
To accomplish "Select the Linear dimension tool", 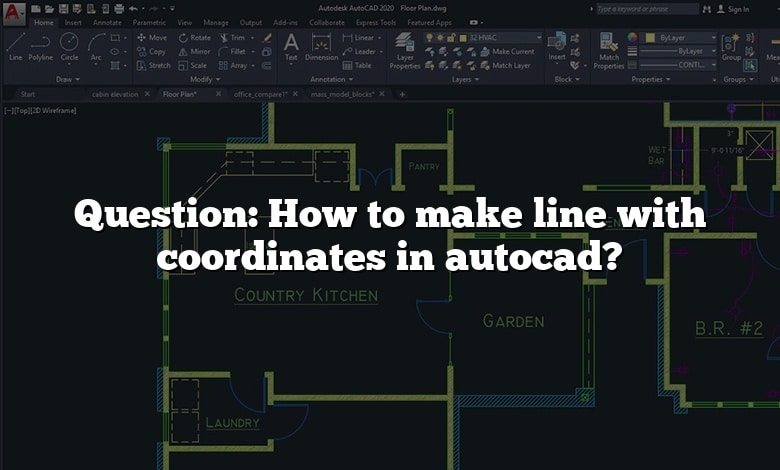I will (x=358, y=37).
